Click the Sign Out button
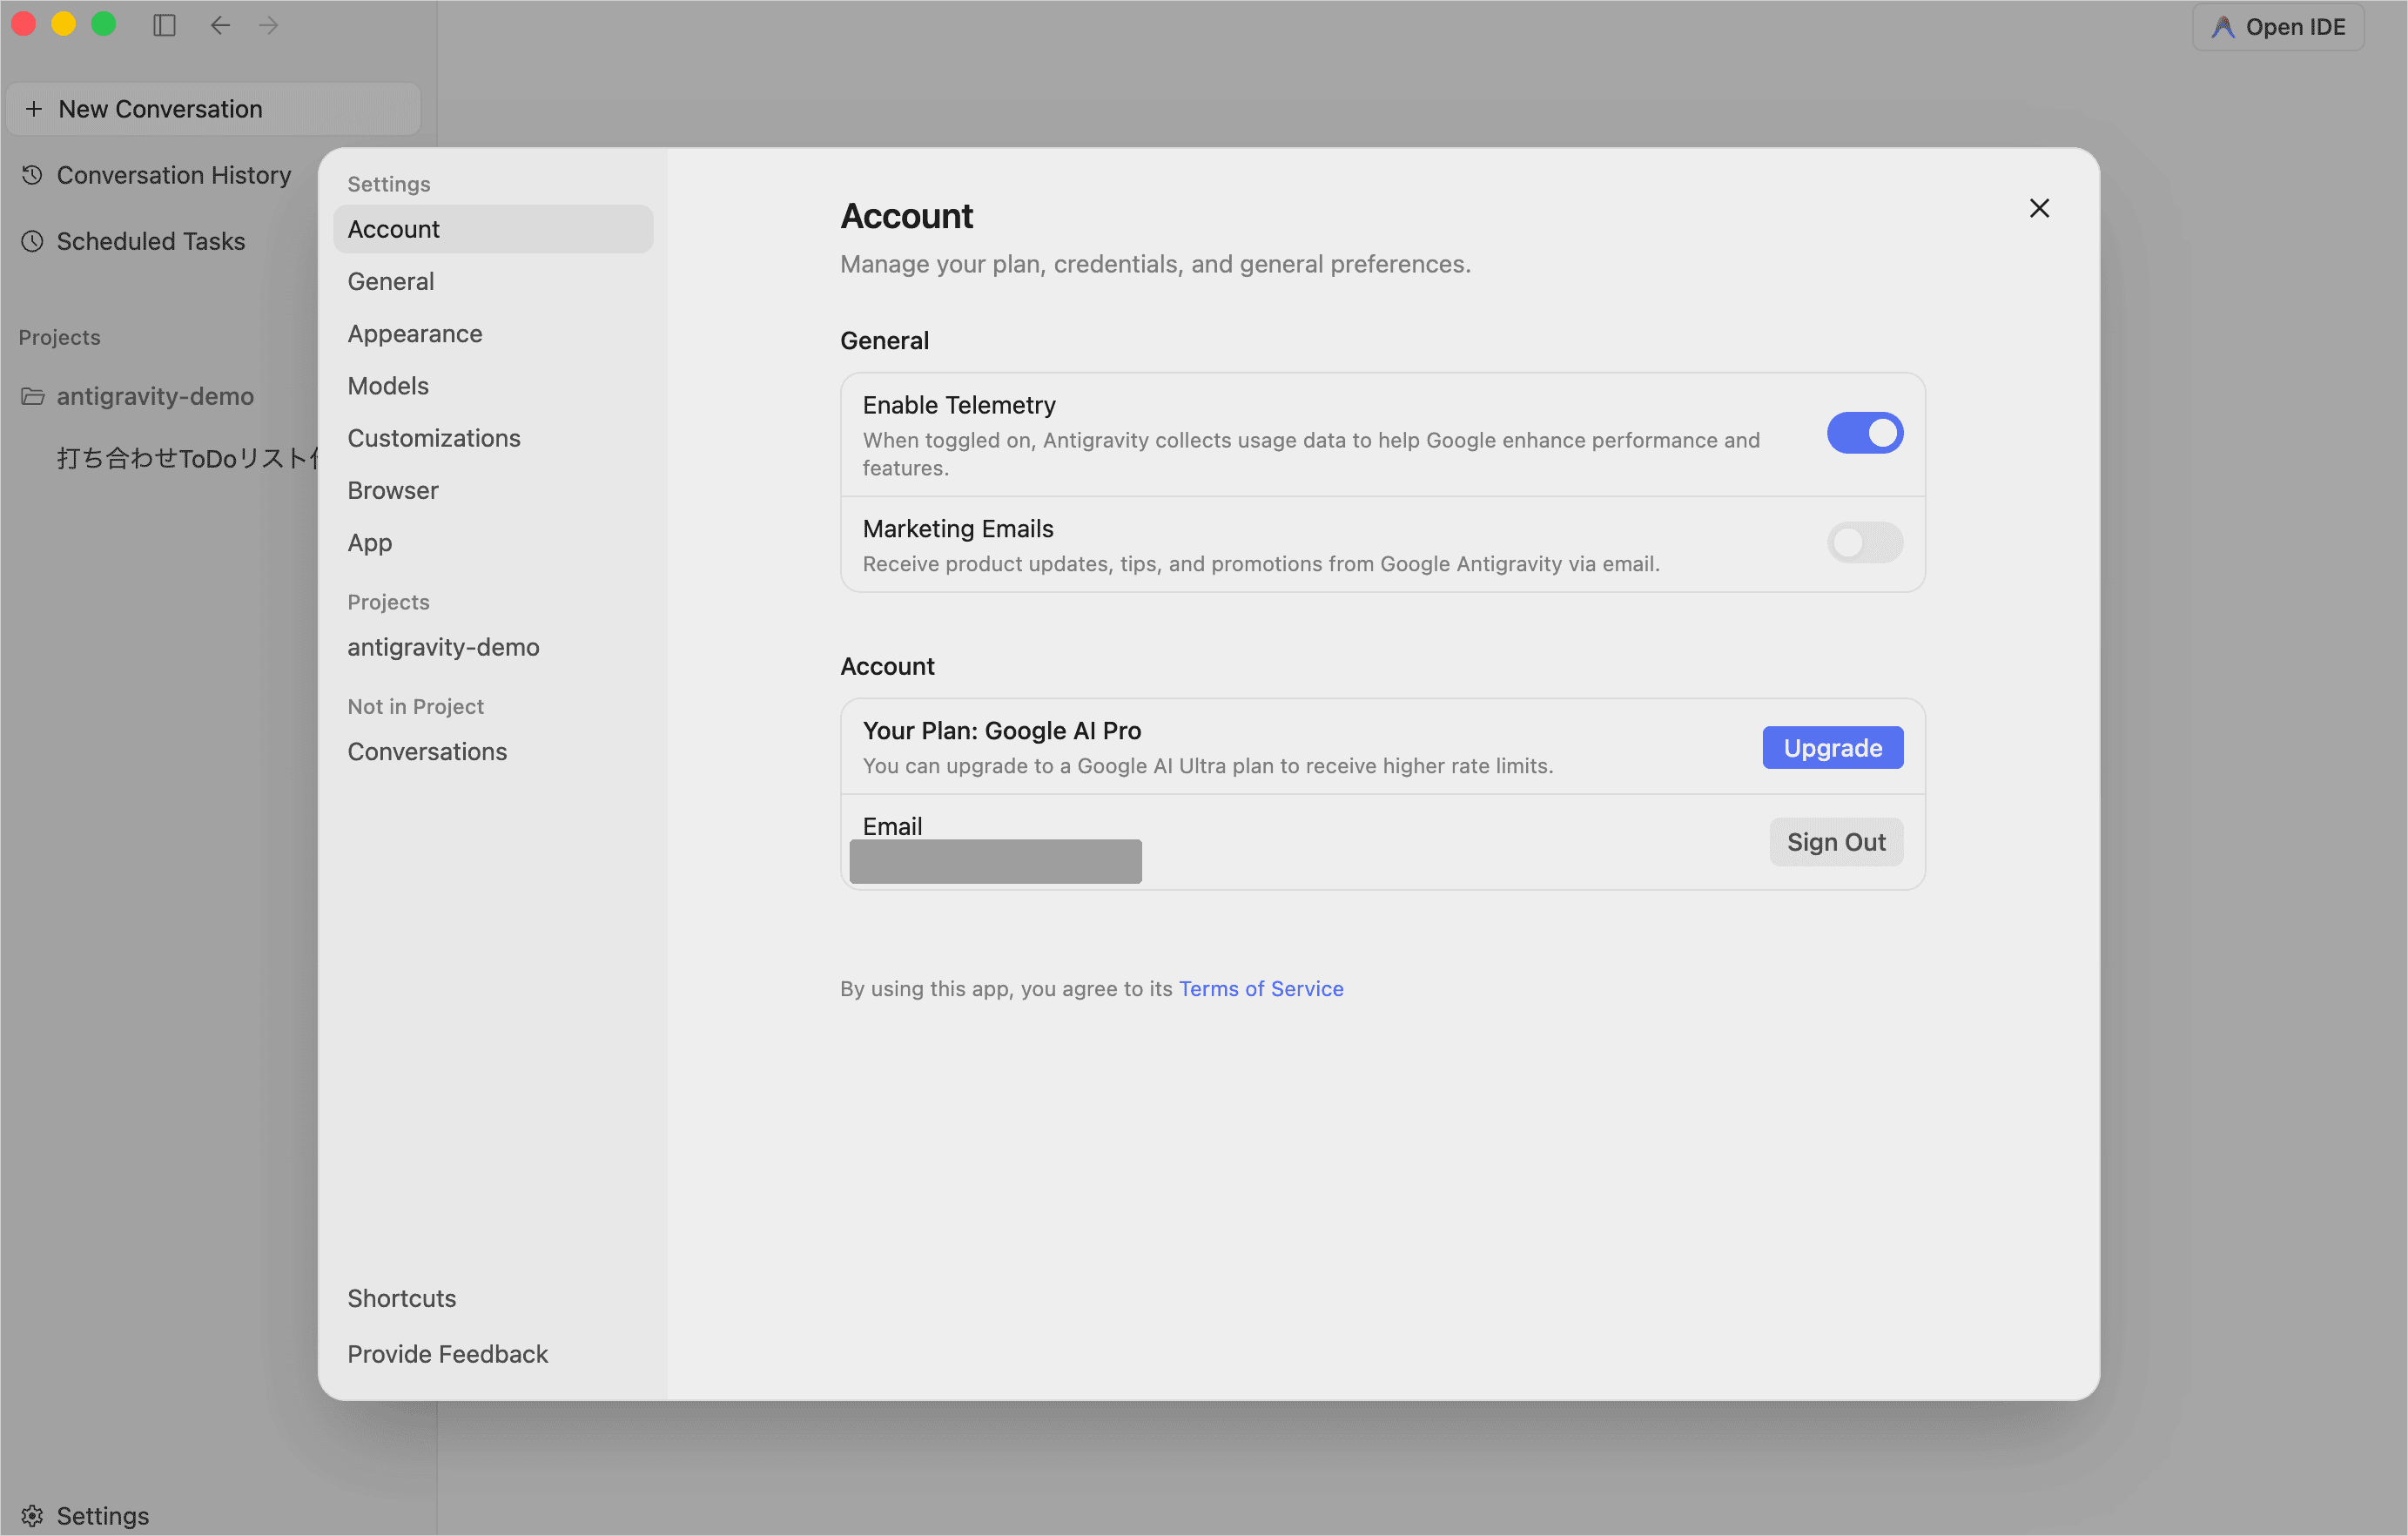 pyautogui.click(x=1836, y=842)
